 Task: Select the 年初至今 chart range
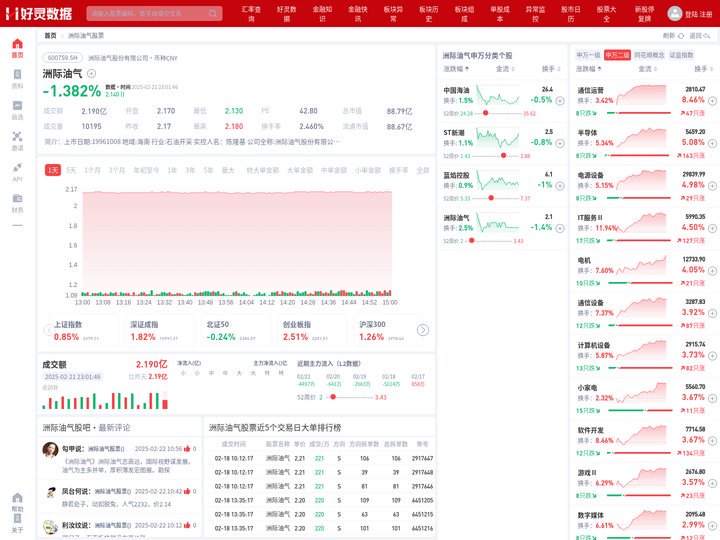(146, 170)
